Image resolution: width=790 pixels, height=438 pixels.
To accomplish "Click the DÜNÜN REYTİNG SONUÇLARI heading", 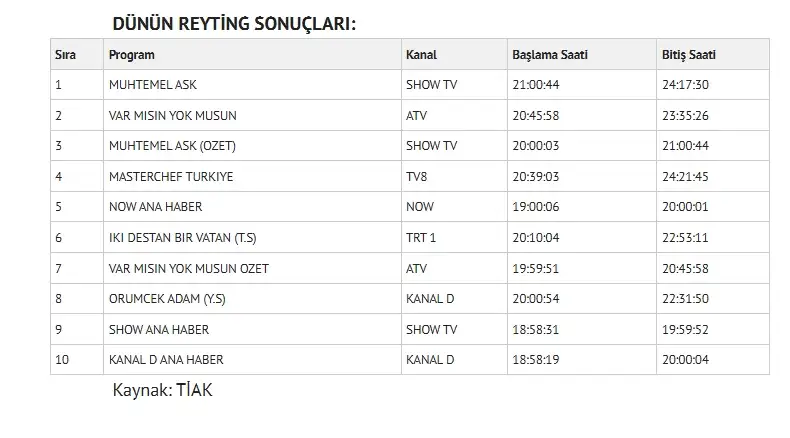I will (x=234, y=24).
